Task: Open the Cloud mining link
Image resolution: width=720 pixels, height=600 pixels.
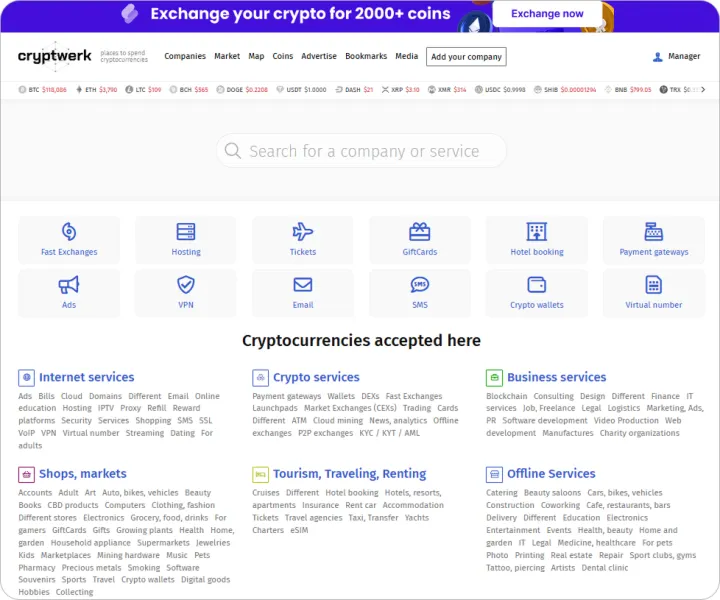Action: click(x=338, y=421)
